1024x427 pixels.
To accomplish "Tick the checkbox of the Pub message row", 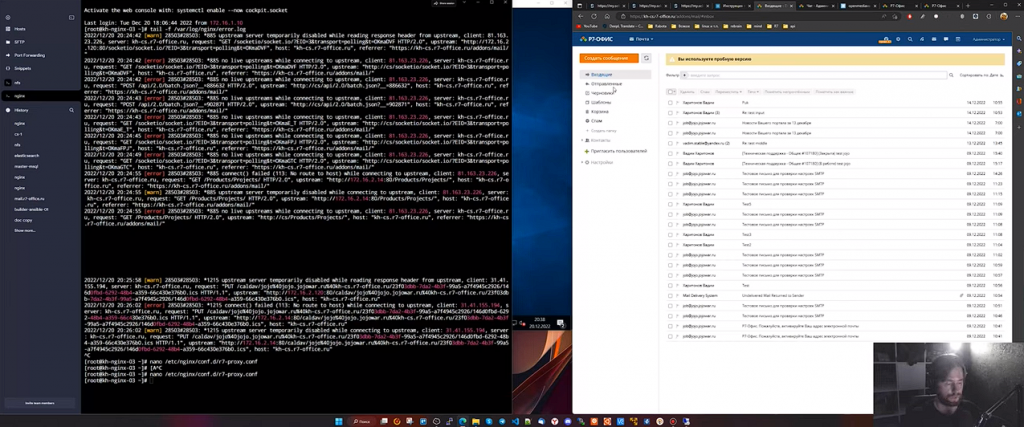I will point(670,103).
